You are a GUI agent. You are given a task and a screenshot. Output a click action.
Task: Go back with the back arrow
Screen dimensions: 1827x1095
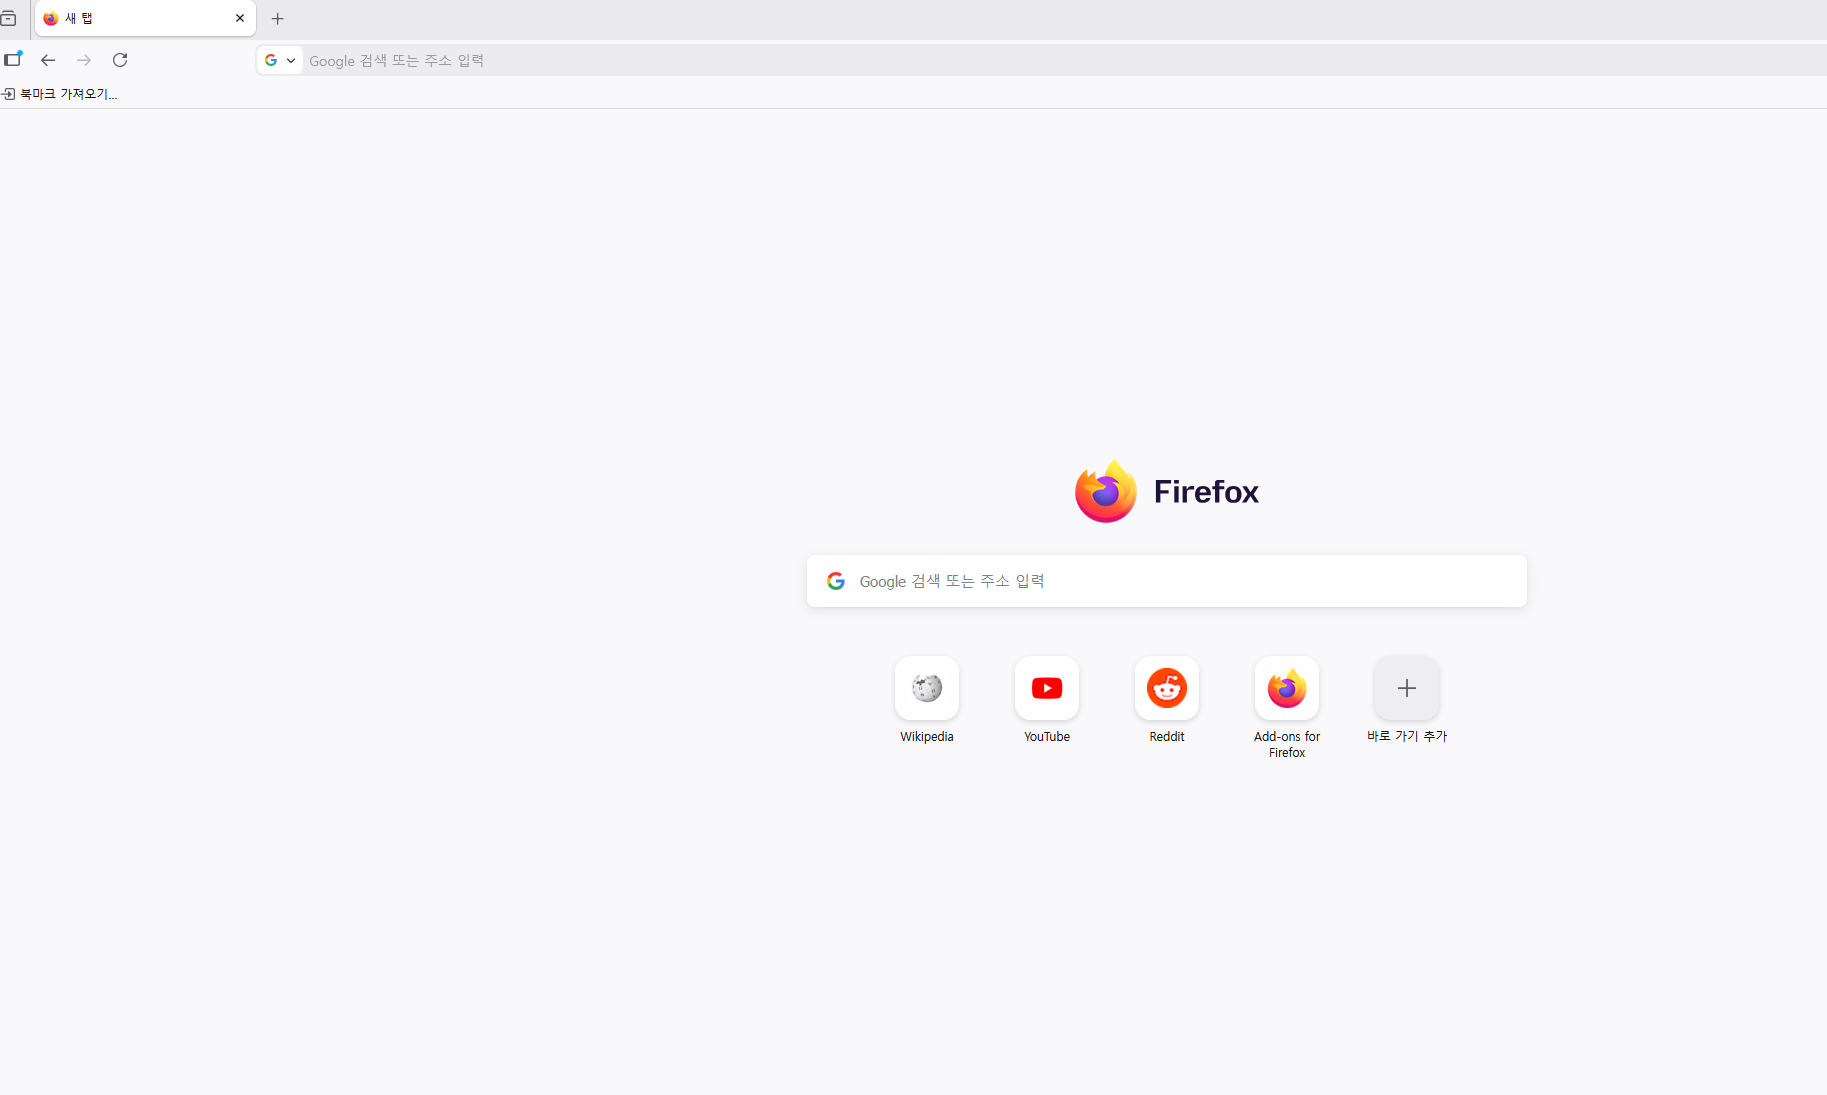[48, 60]
